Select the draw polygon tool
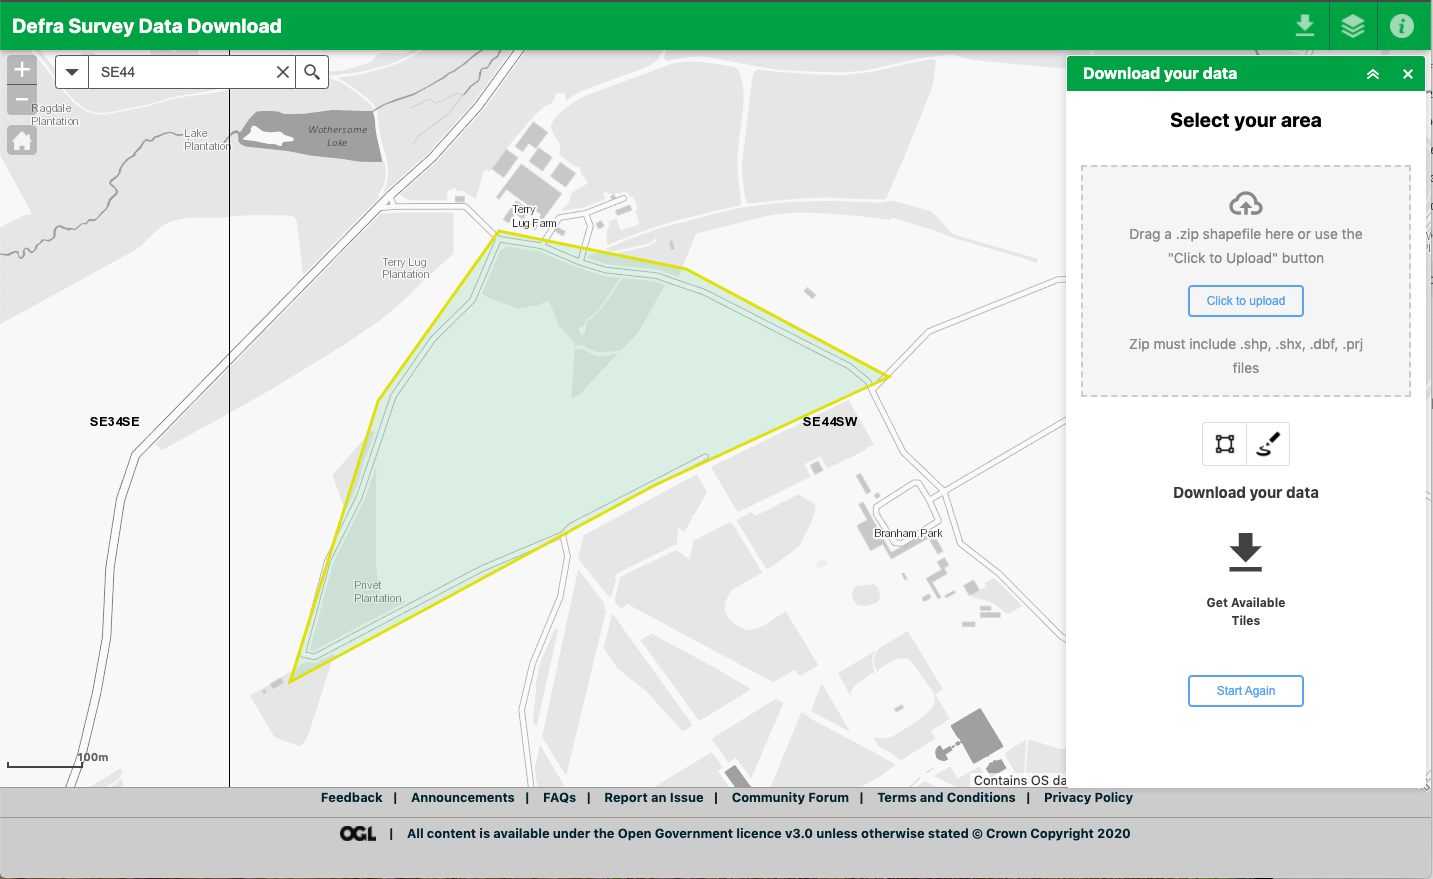Viewport: 1433px width, 879px height. pyautogui.click(x=1225, y=444)
